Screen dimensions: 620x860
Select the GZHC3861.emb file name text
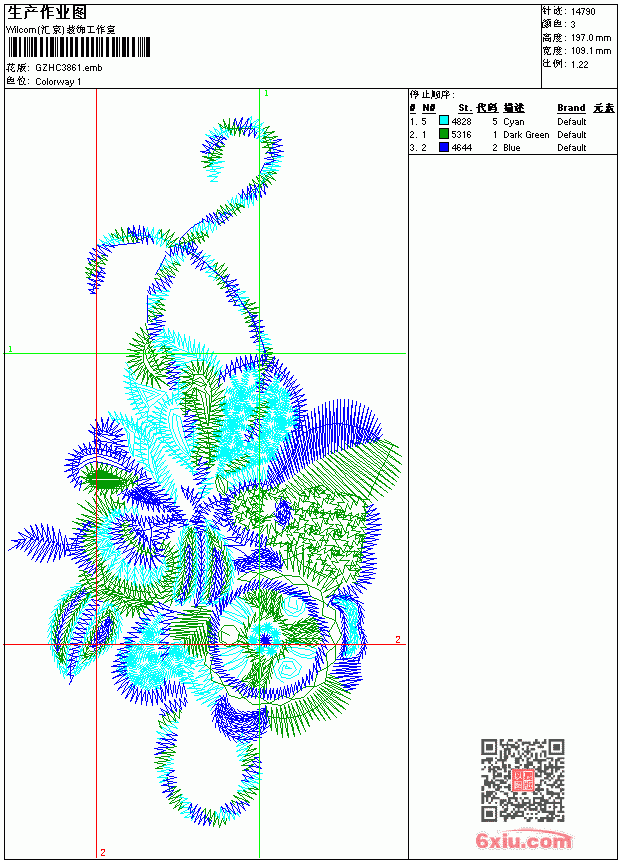click(69, 68)
